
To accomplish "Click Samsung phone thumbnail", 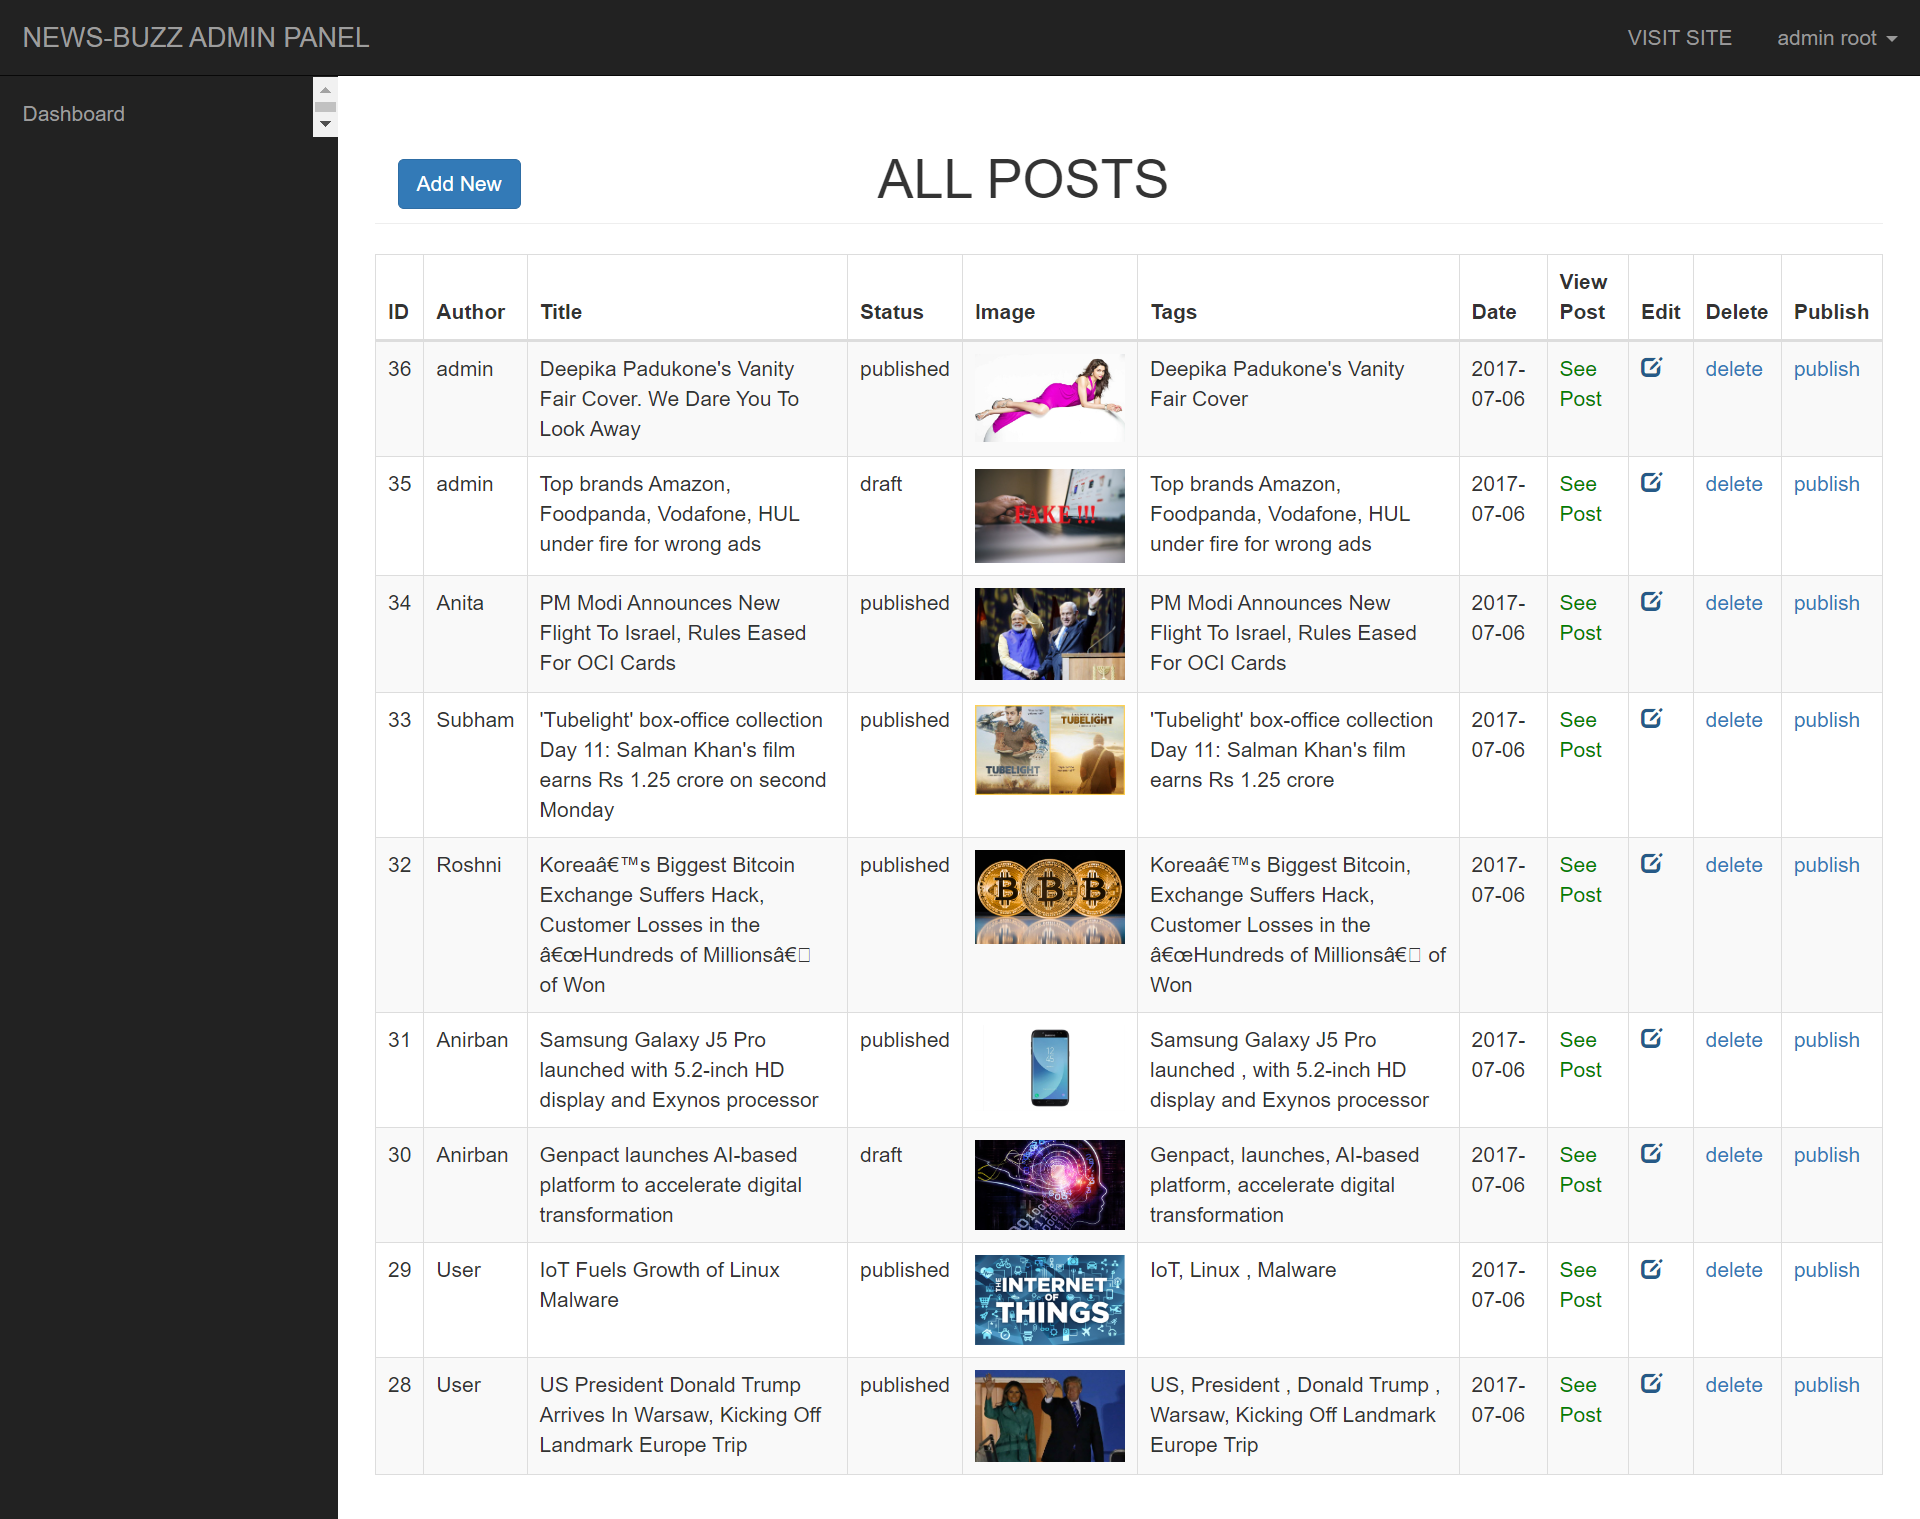I will tap(1049, 1068).
